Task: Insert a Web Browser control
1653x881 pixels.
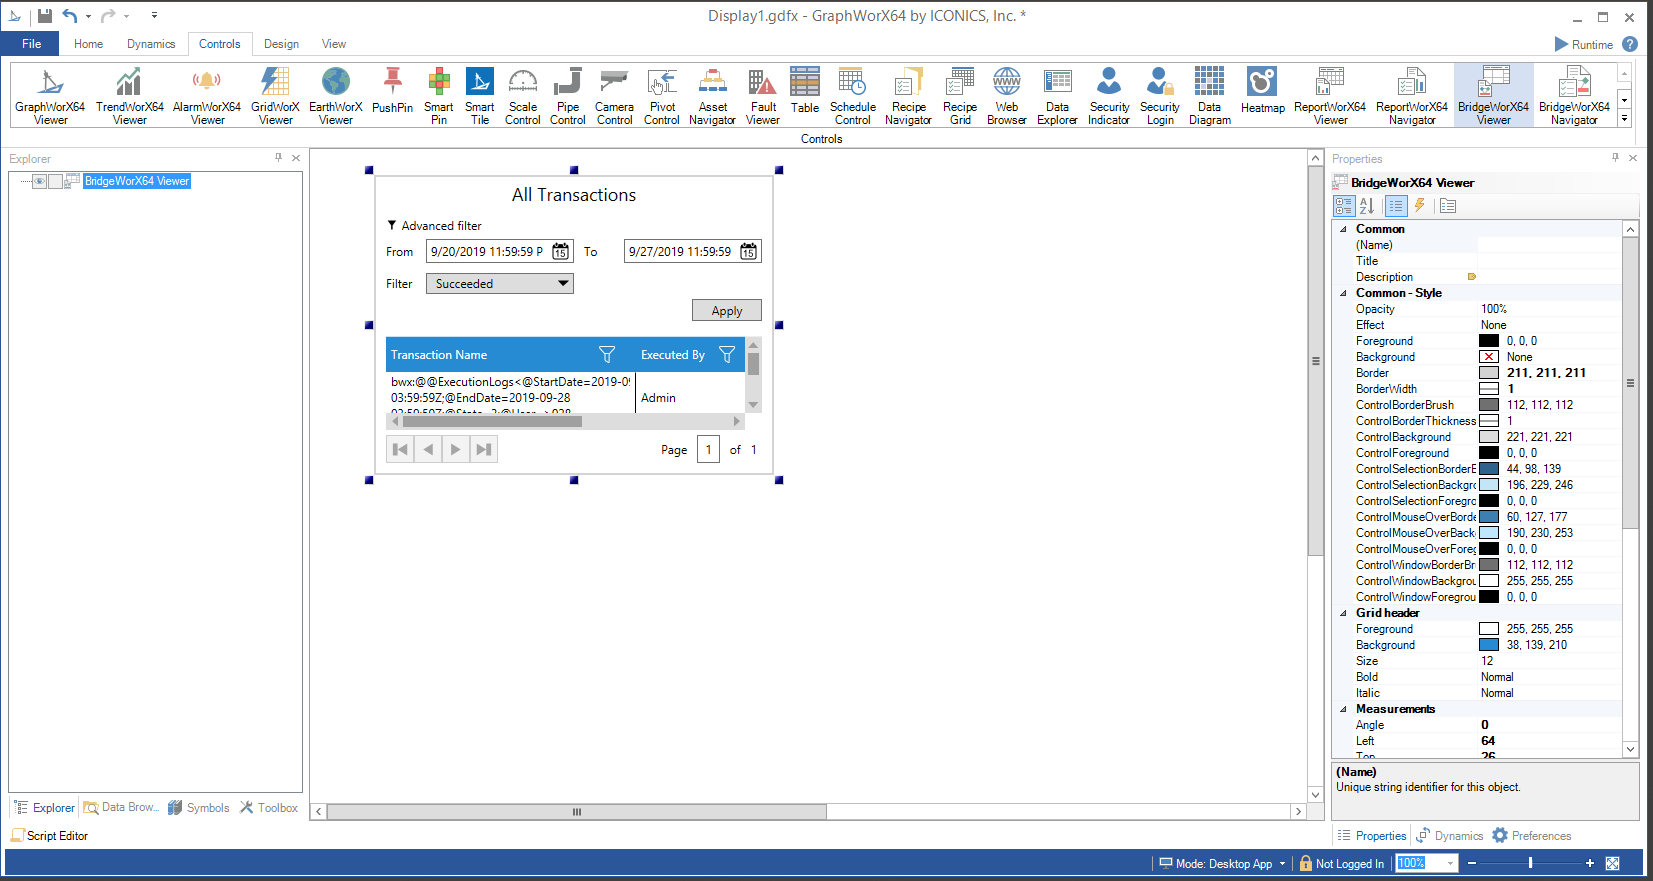Action: [1006, 96]
